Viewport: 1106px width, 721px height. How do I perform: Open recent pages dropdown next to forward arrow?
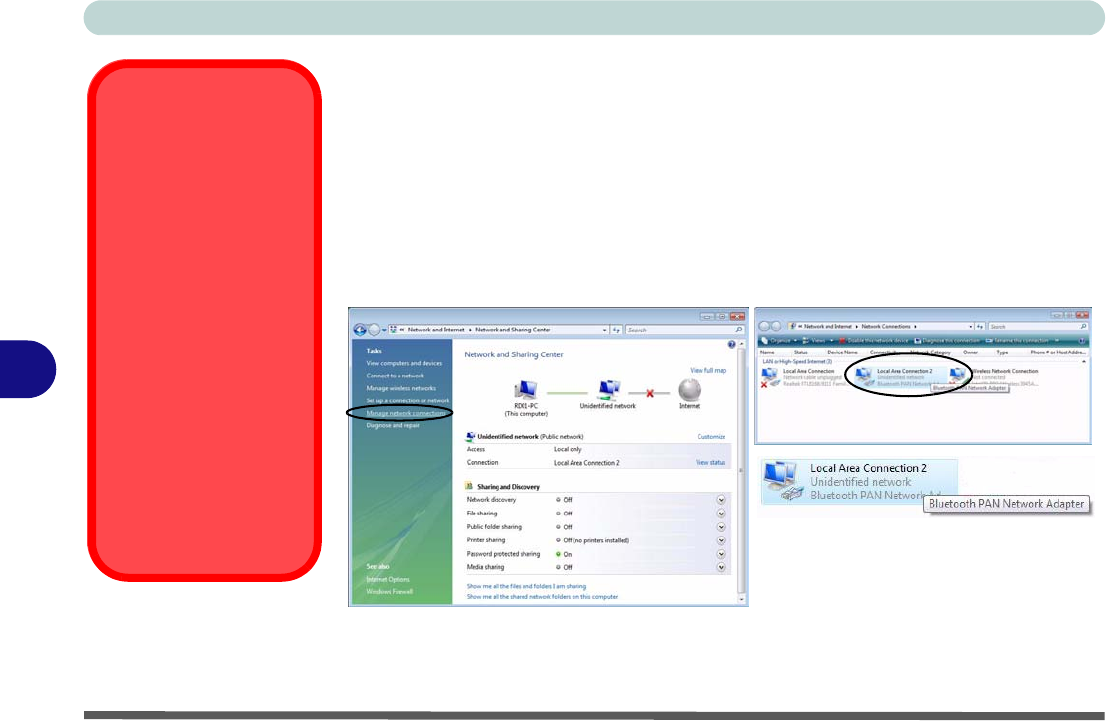click(x=384, y=330)
